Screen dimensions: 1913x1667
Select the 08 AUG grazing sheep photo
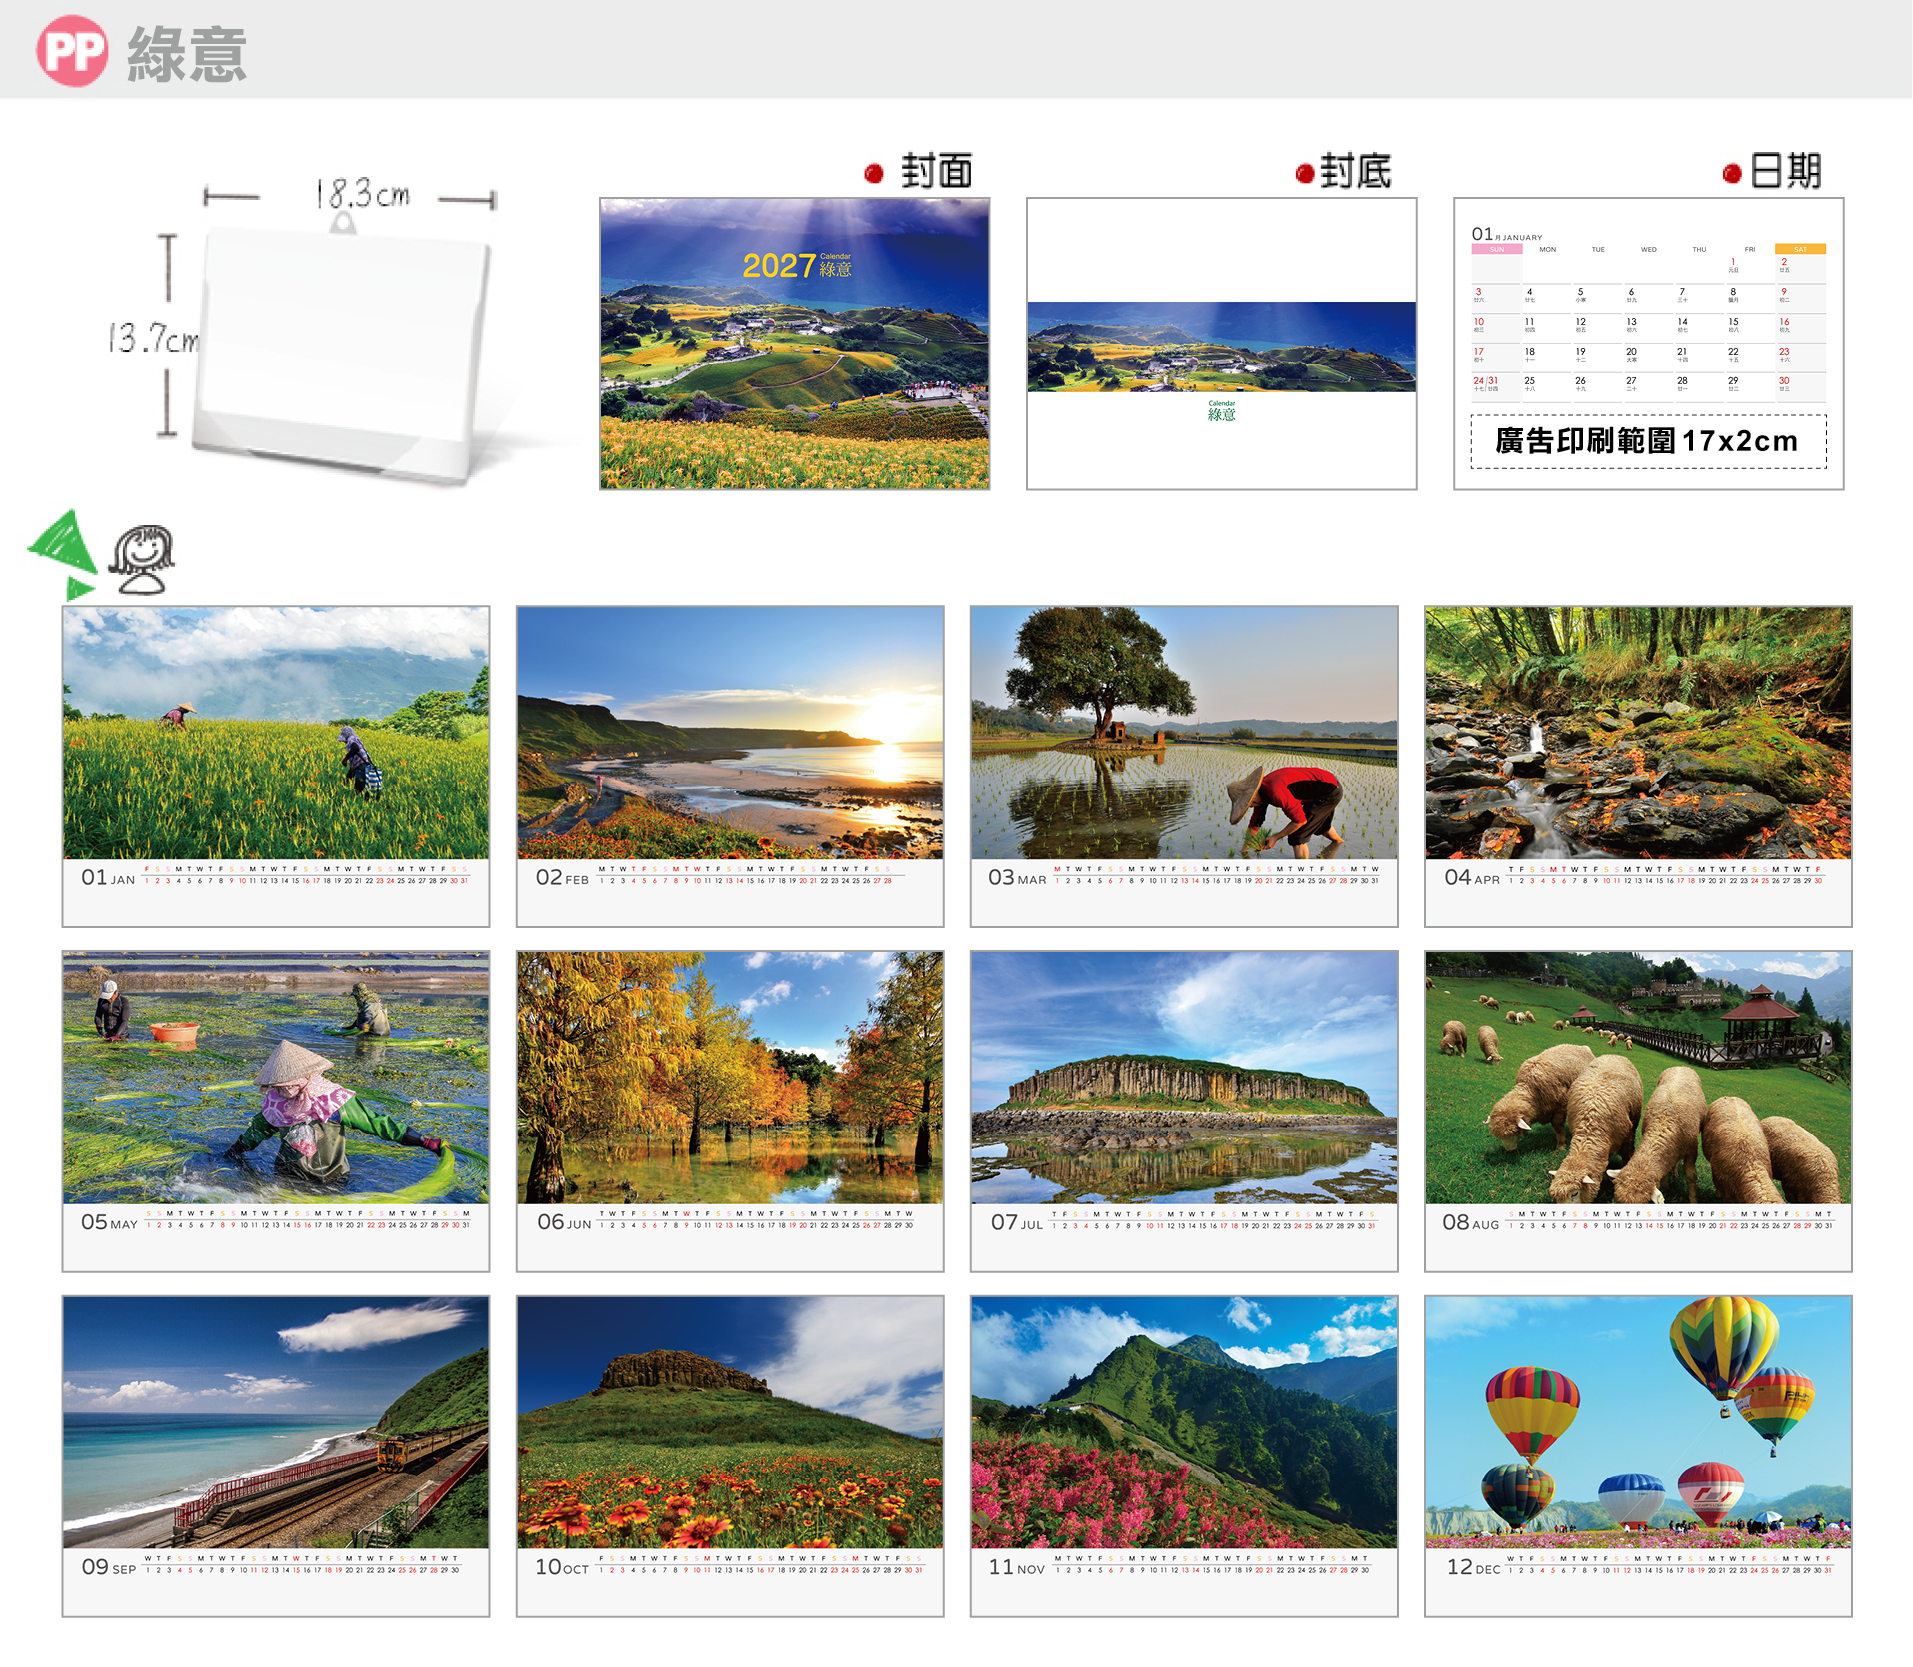pyautogui.click(x=1638, y=1078)
